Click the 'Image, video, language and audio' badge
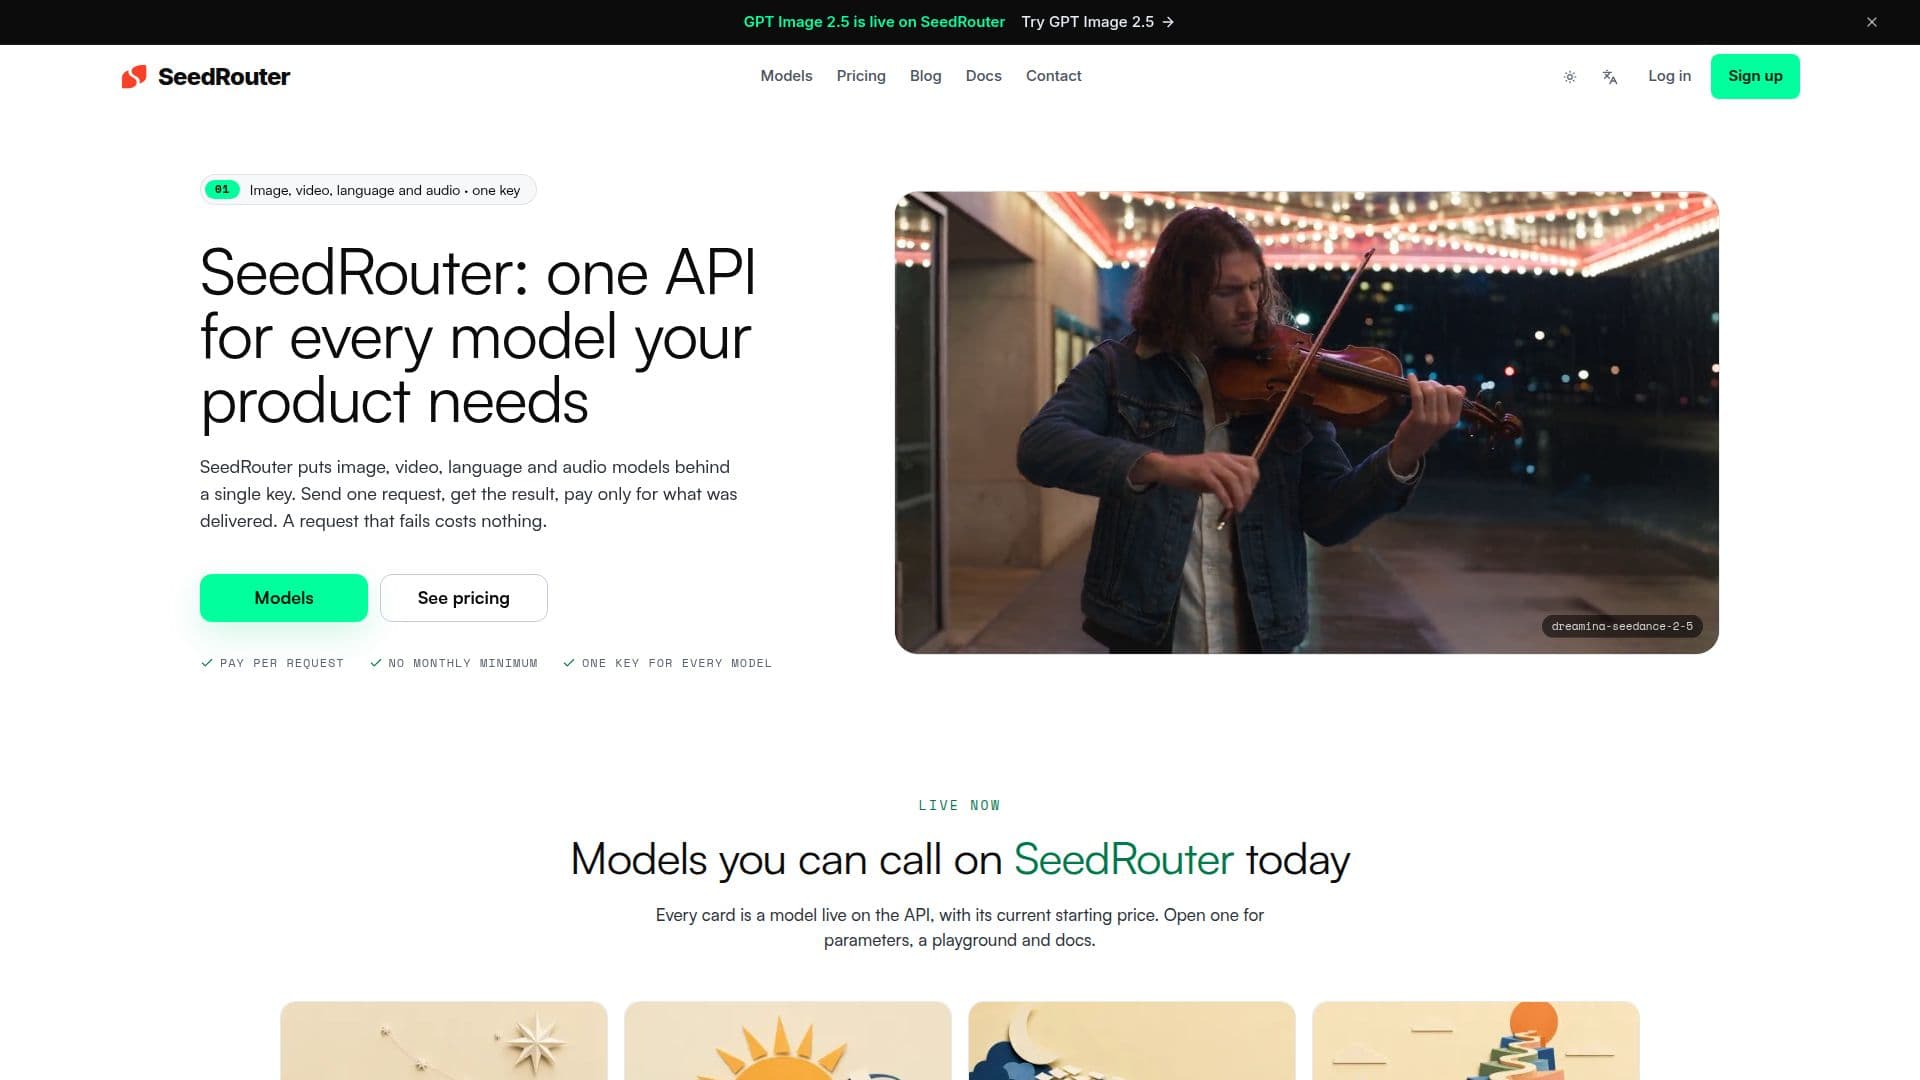1920x1080 pixels. [368, 190]
